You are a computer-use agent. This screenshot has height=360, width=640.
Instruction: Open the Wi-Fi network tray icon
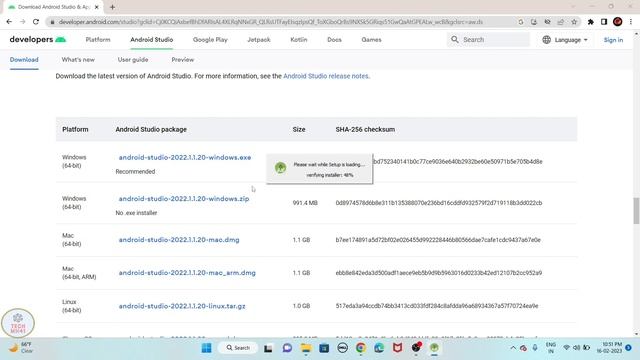click(x=567, y=348)
